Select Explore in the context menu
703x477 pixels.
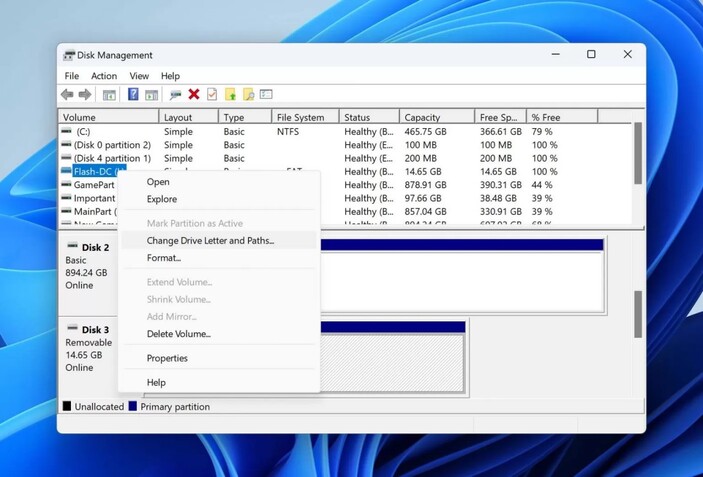click(162, 199)
